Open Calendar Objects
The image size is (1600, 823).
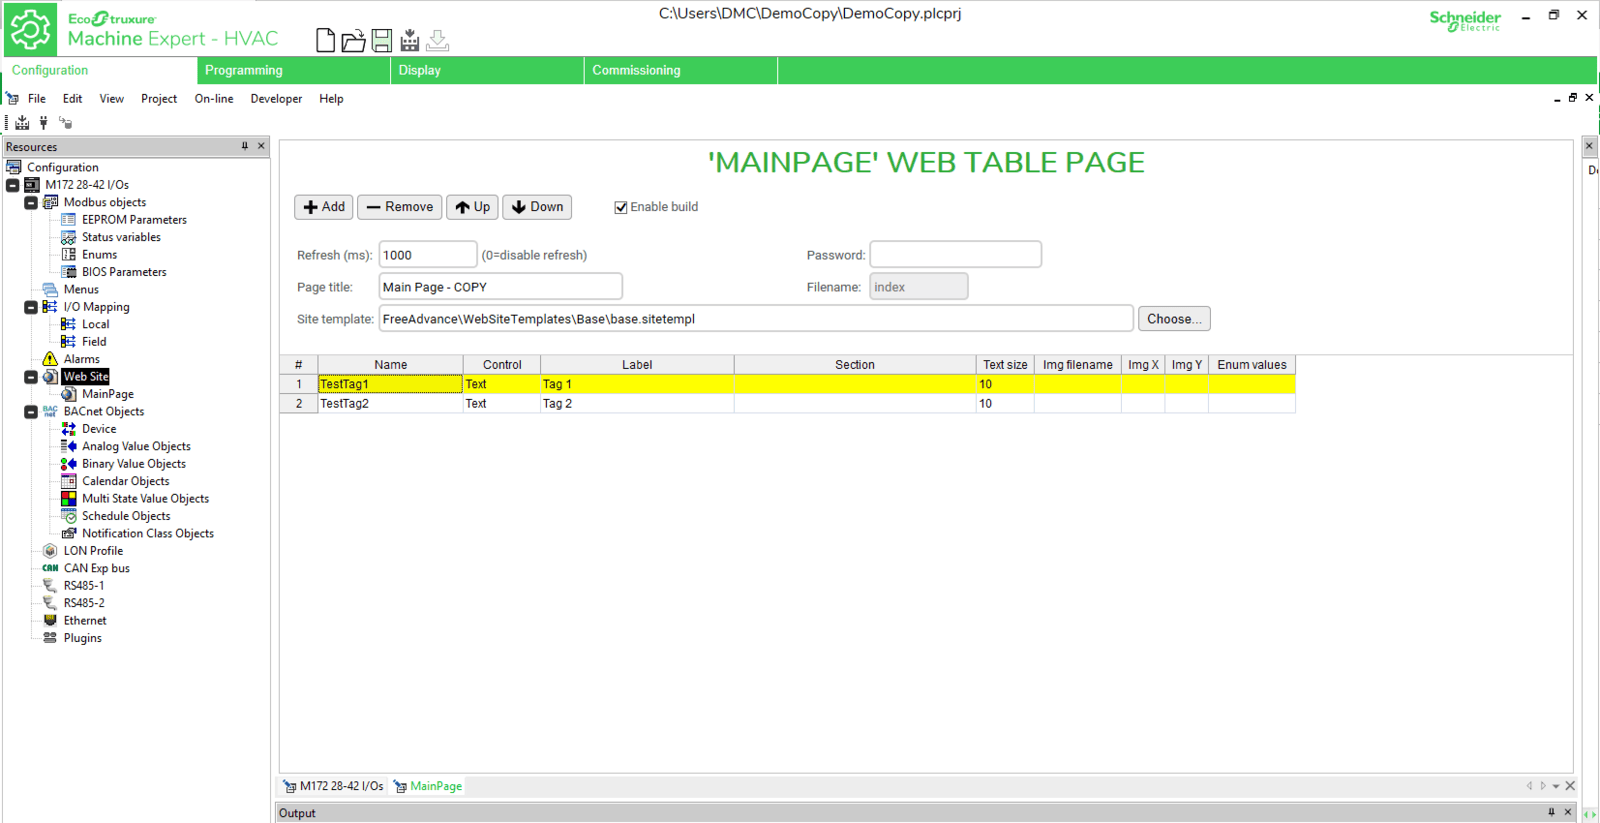(125, 481)
